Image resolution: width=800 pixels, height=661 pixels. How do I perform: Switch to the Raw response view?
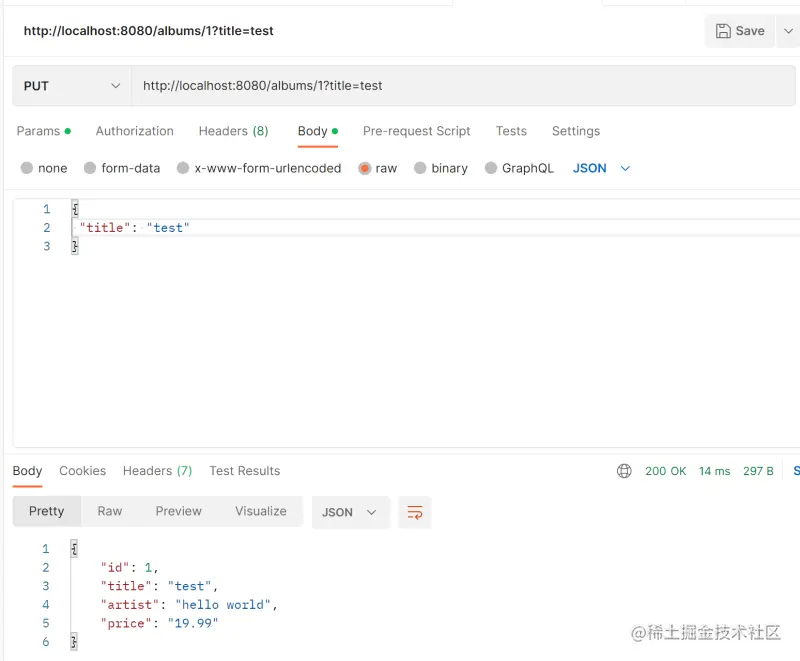click(110, 511)
